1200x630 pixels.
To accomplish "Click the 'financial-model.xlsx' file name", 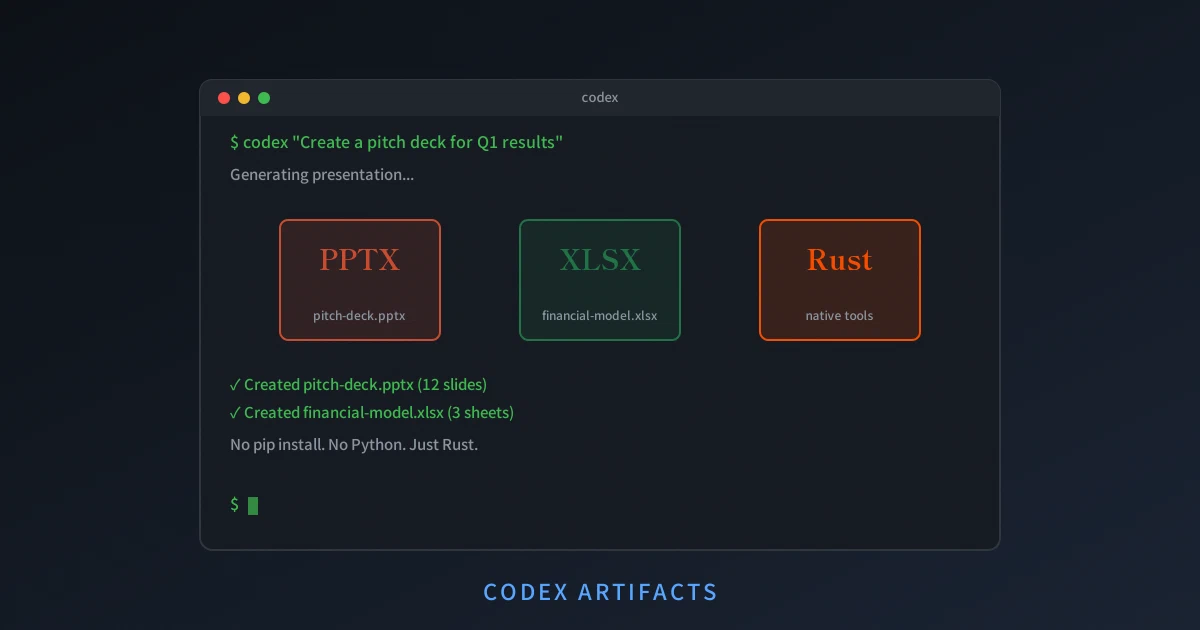I will [x=600, y=316].
